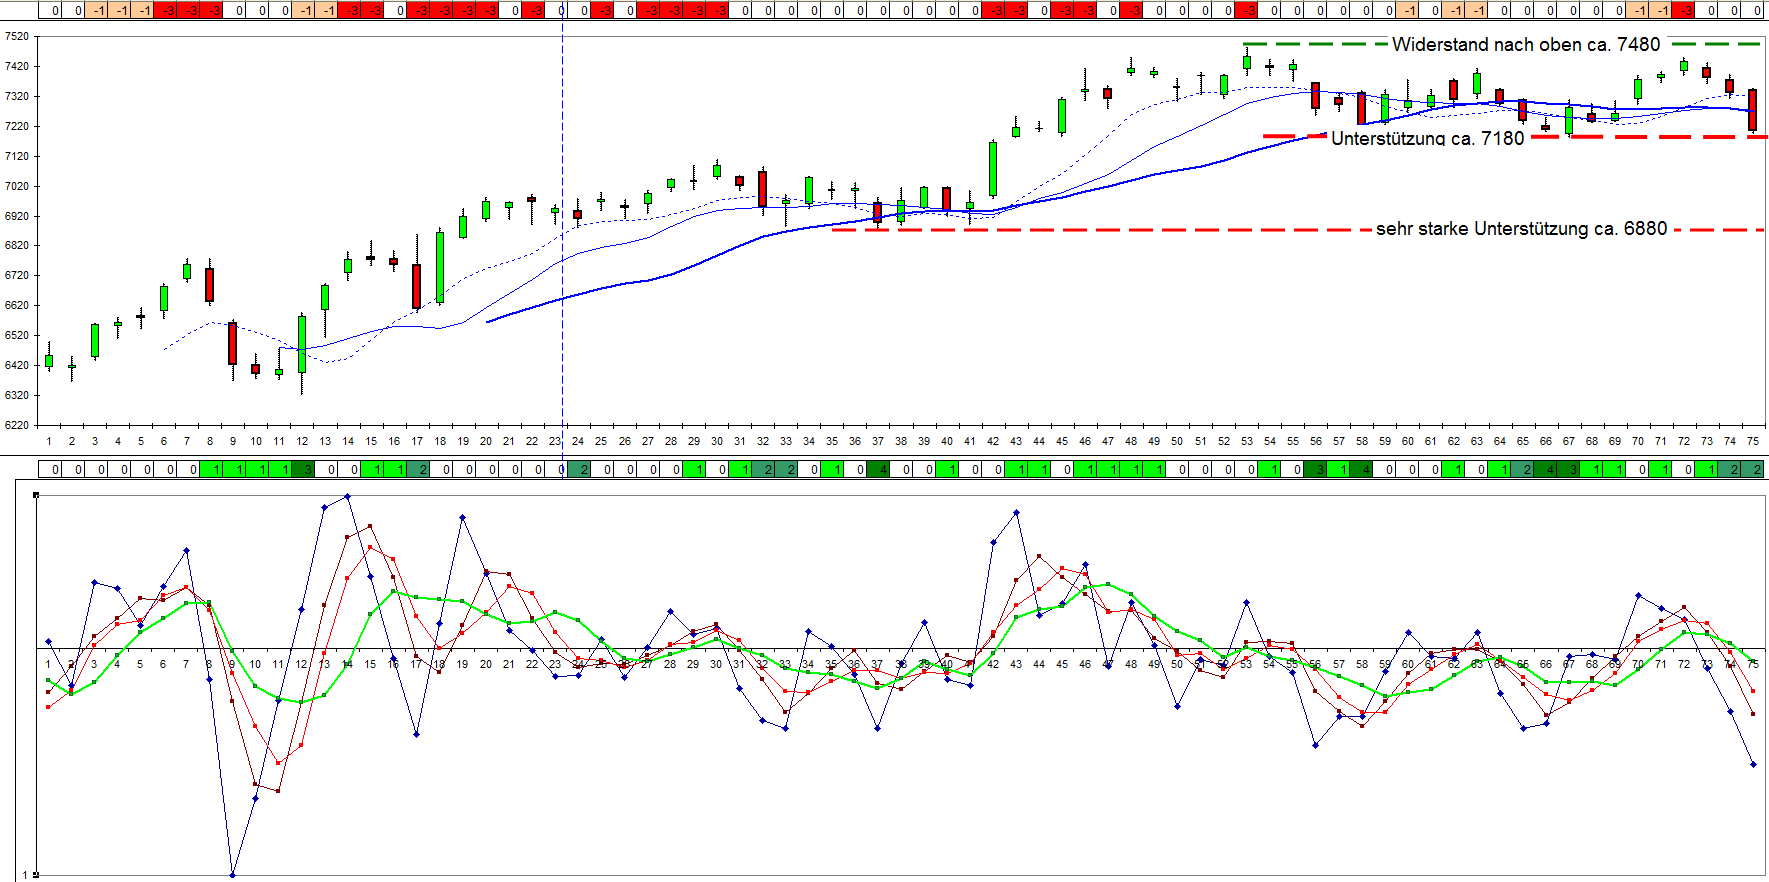The image size is (1769, 882).
Task: Click the tall red candle at day 9
Action: tap(233, 343)
